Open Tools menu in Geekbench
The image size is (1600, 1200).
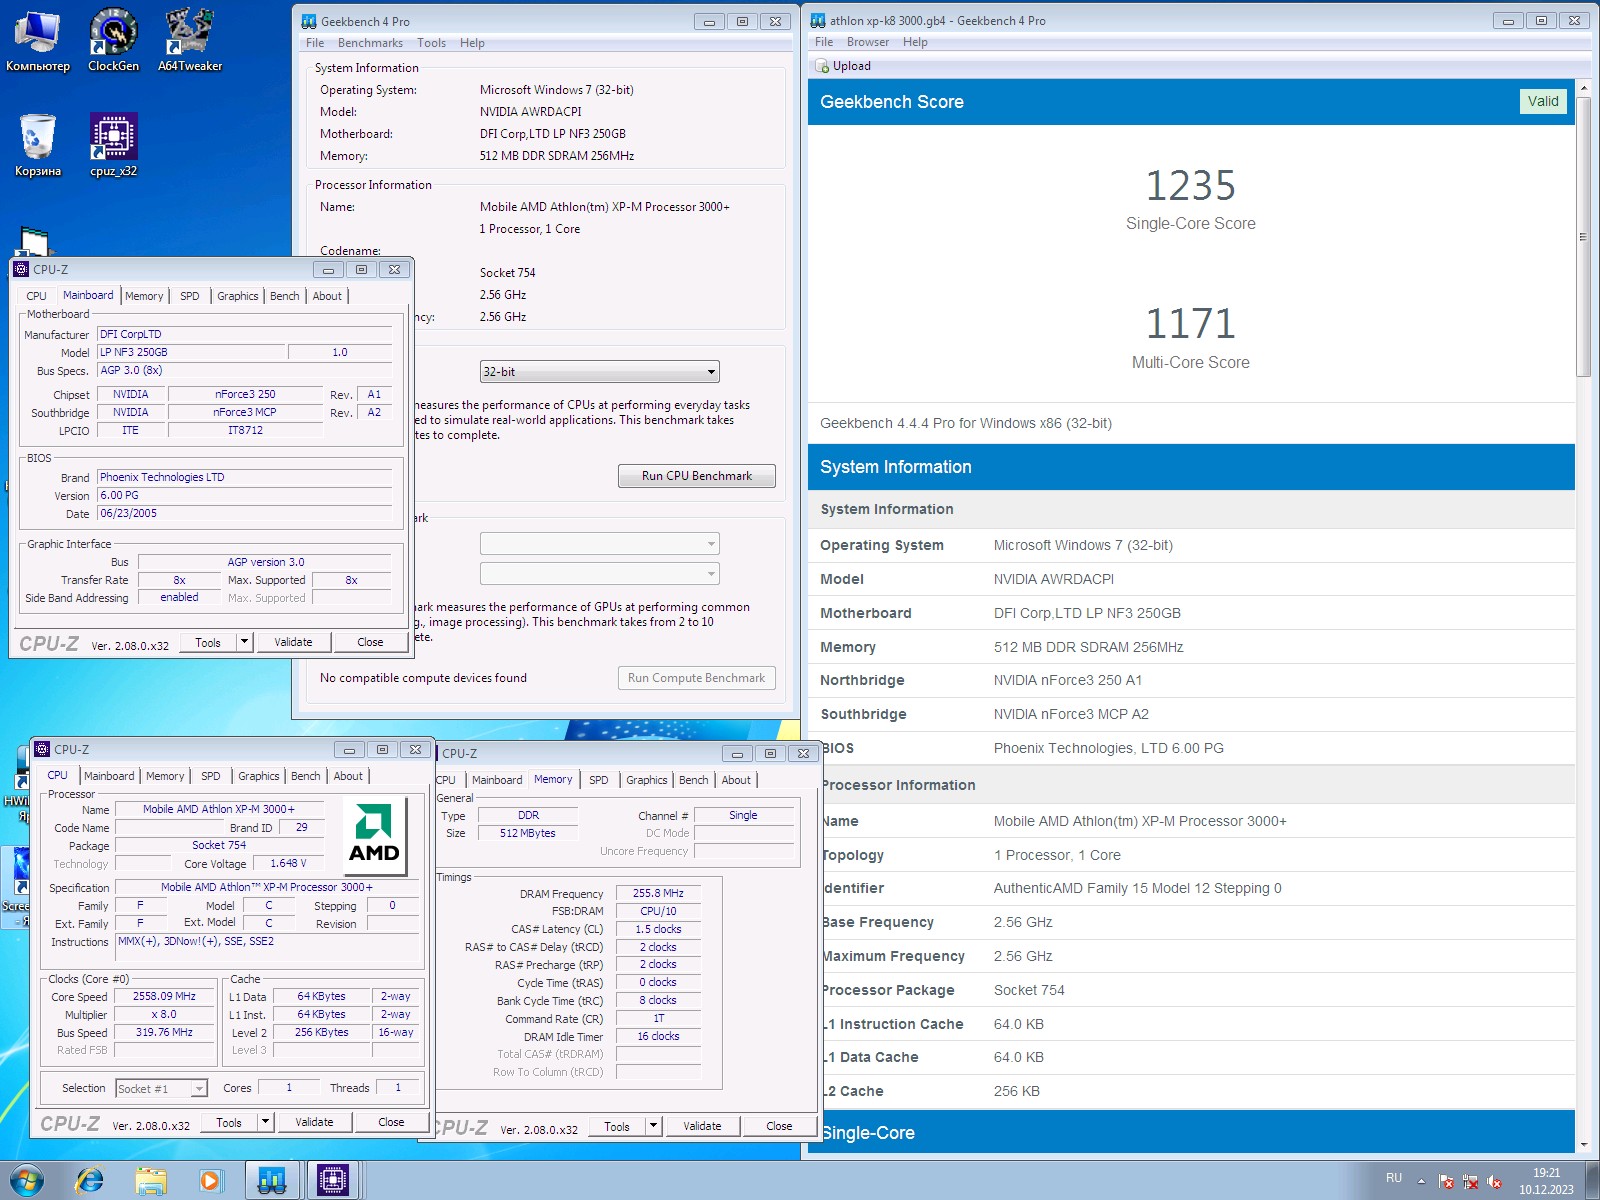pyautogui.click(x=431, y=43)
